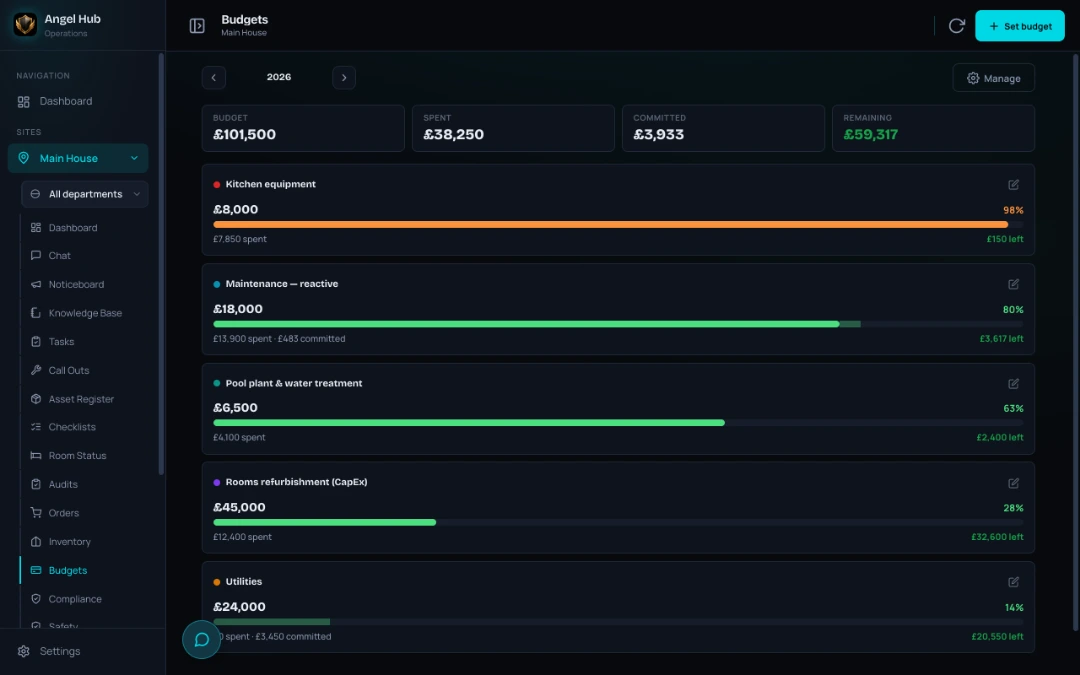Open the Audits page
The height and width of the screenshot is (675, 1080).
point(63,485)
